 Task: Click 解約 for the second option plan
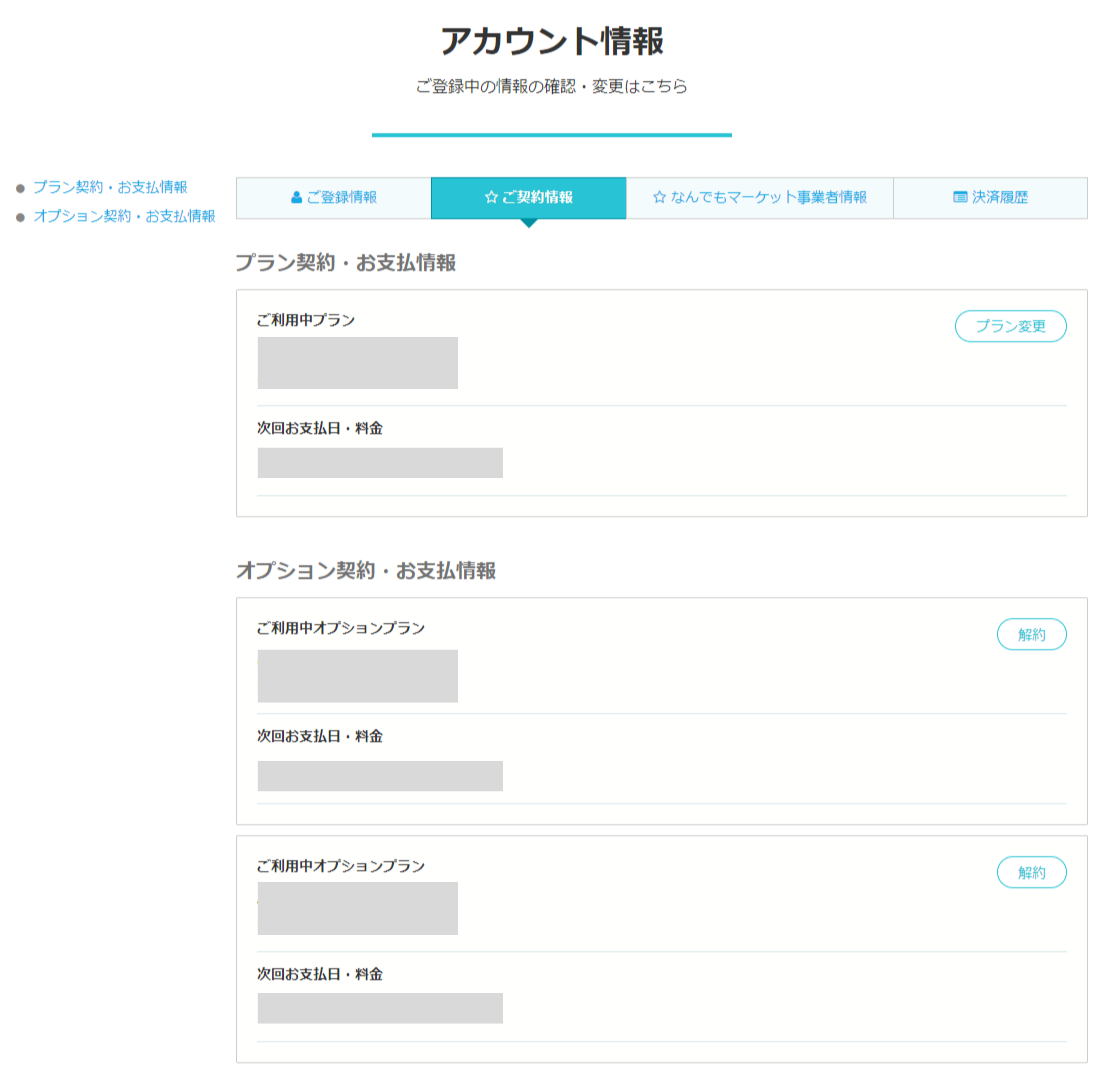(1032, 873)
